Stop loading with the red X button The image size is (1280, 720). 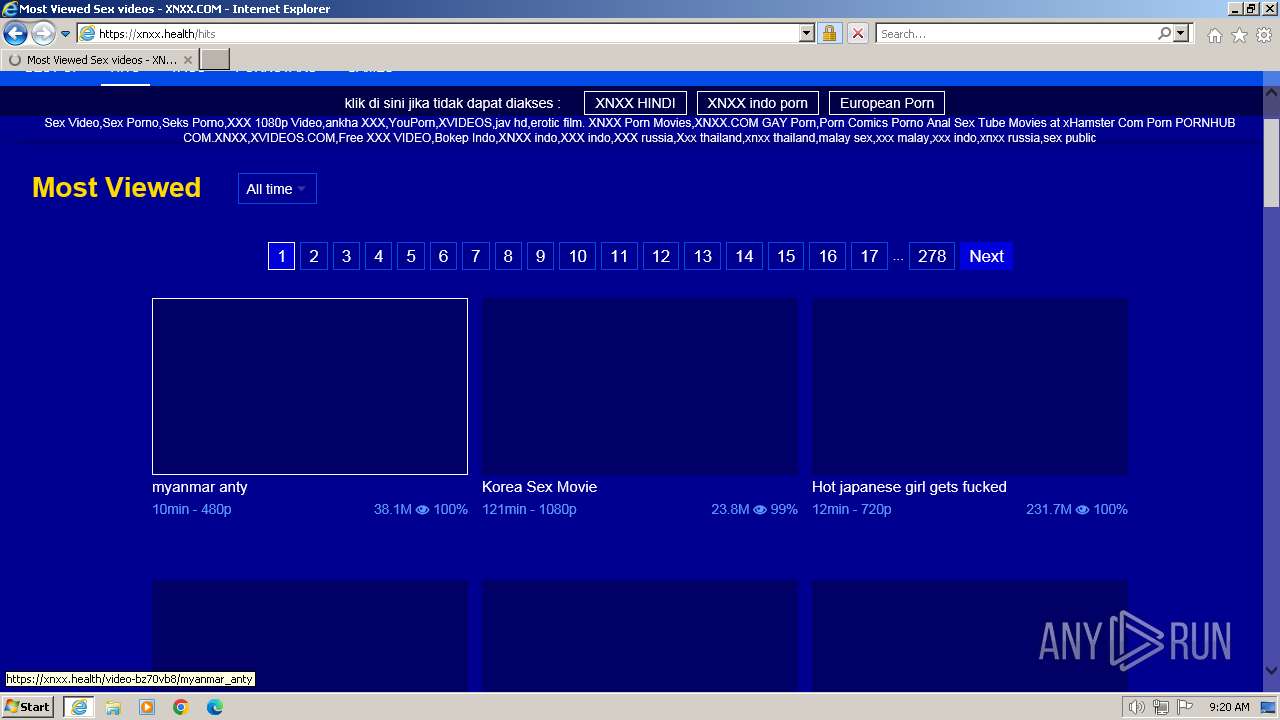point(857,34)
